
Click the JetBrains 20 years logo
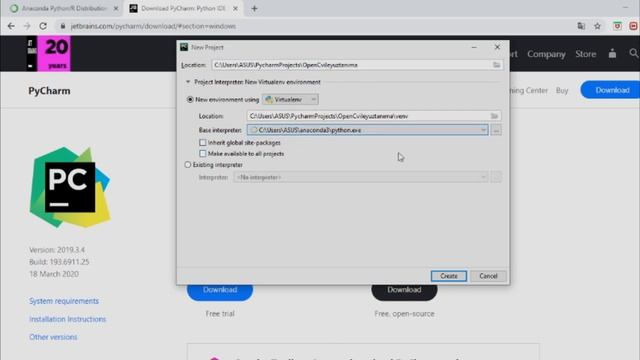click(x=48, y=53)
